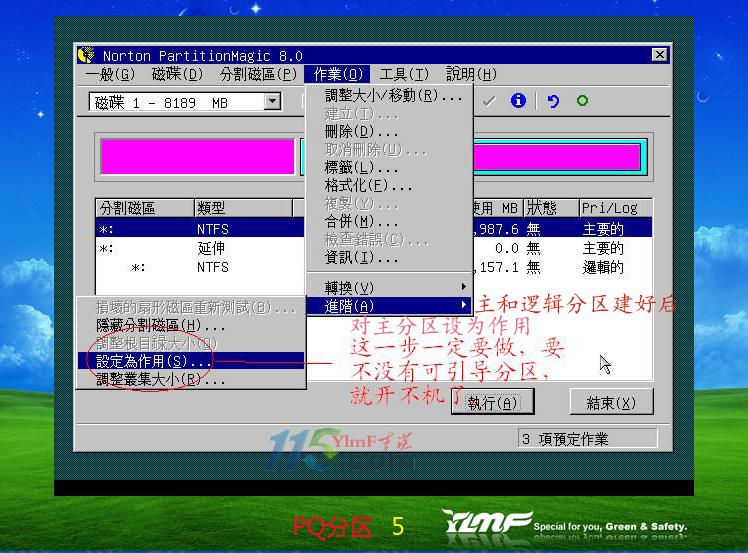Open the 工具(T) menu
Screen dimensions: 748x553
pos(404,74)
